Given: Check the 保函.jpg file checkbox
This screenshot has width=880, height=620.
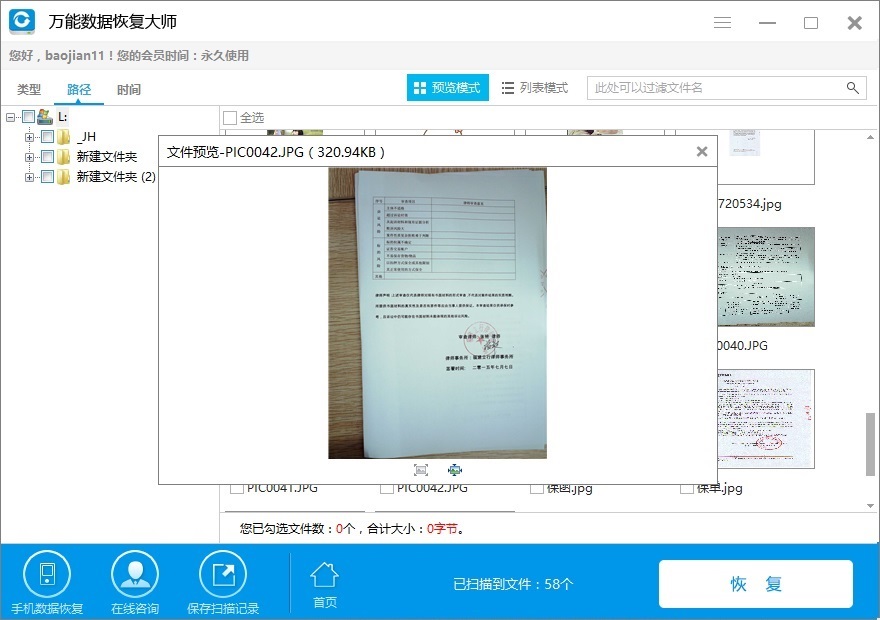Looking at the screenshot, I should [536, 489].
